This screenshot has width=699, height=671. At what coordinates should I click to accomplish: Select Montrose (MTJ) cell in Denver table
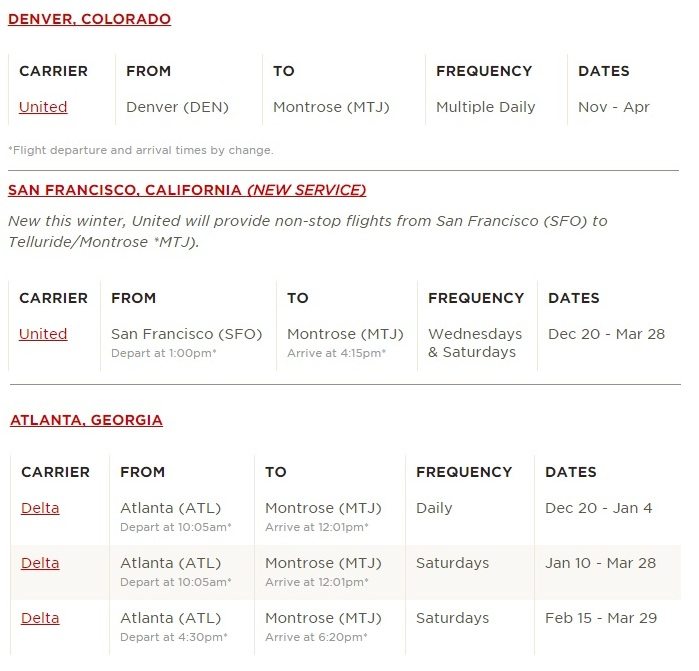331,107
